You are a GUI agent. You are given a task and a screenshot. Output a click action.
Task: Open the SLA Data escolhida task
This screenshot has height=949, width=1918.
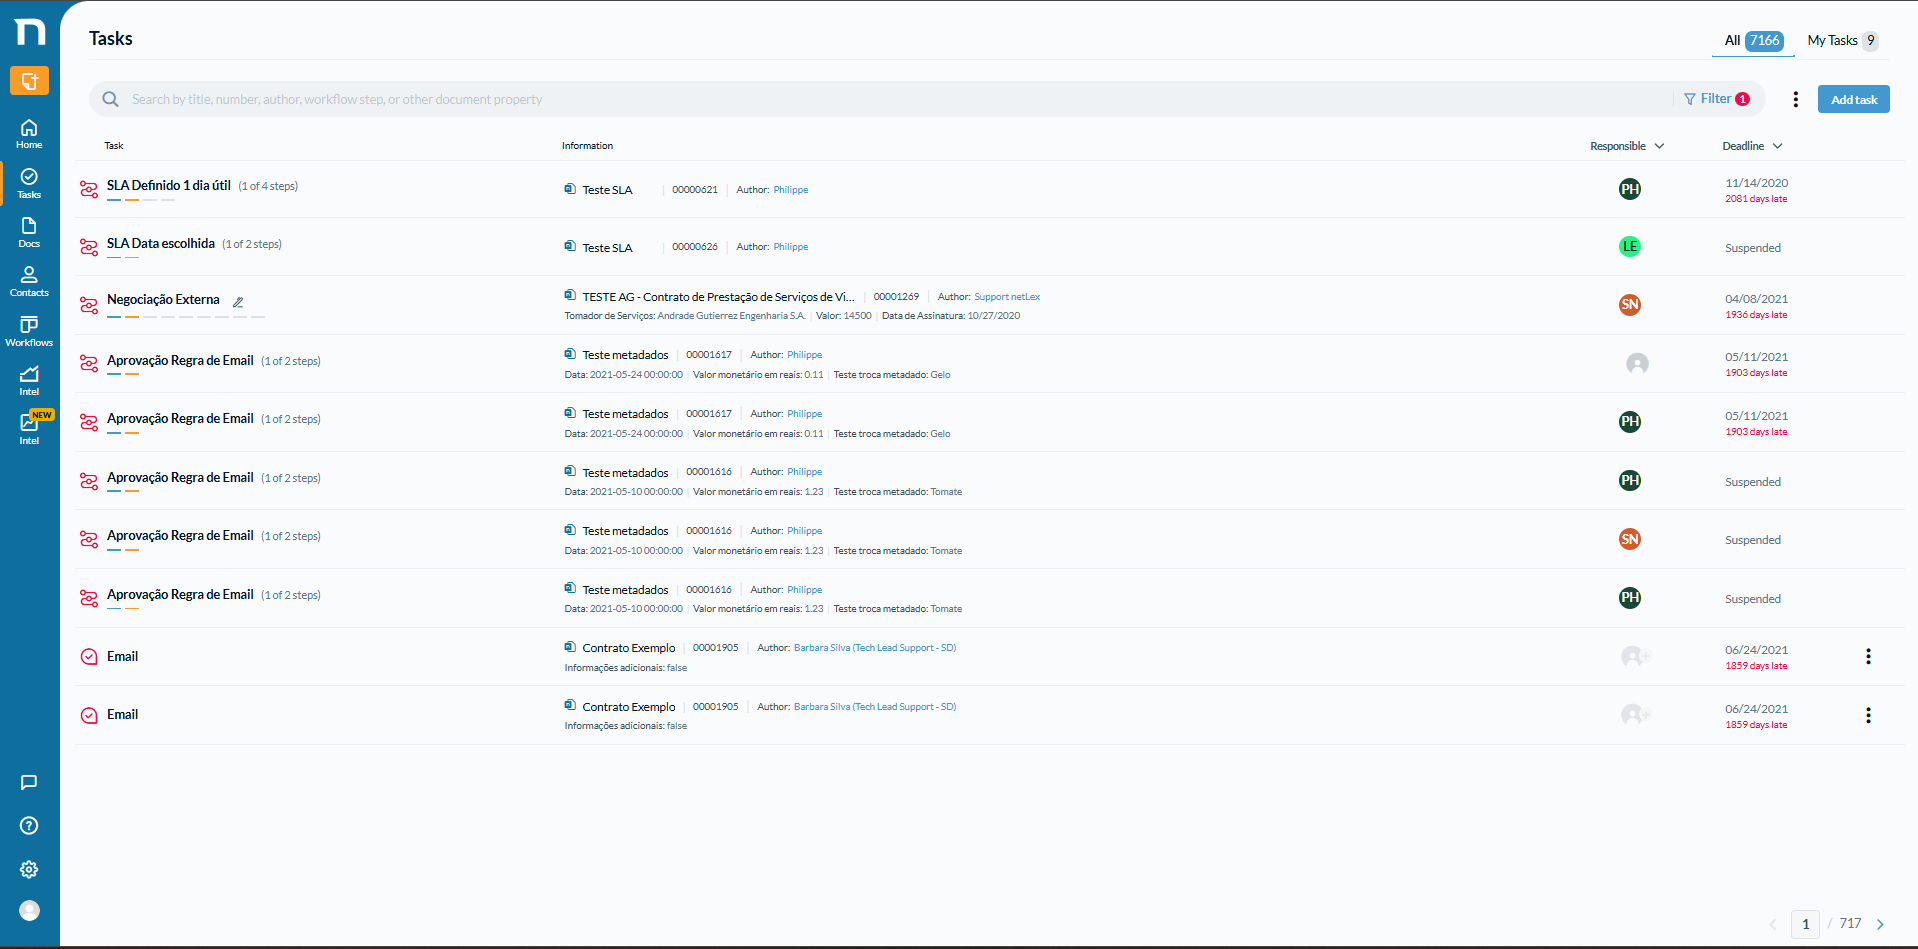[x=161, y=244]
